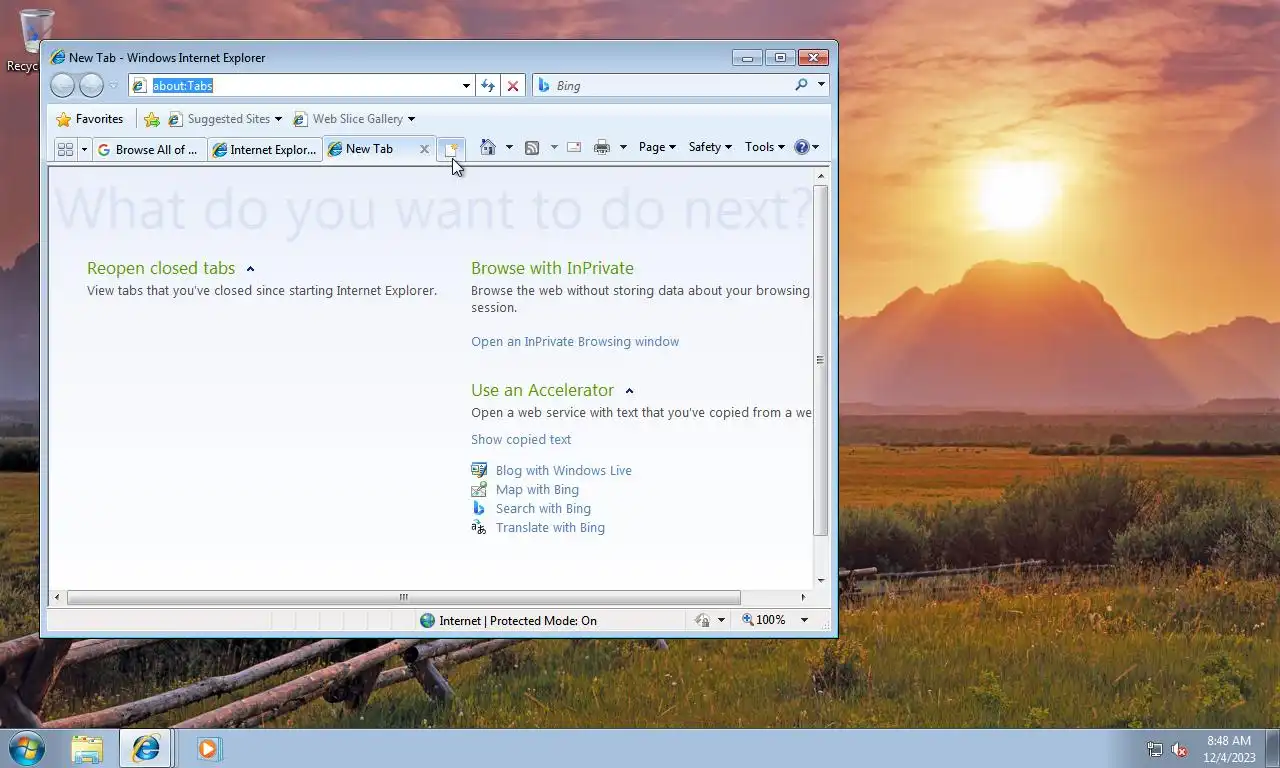Click the Map with Bing link

click(x=537, y=490)
